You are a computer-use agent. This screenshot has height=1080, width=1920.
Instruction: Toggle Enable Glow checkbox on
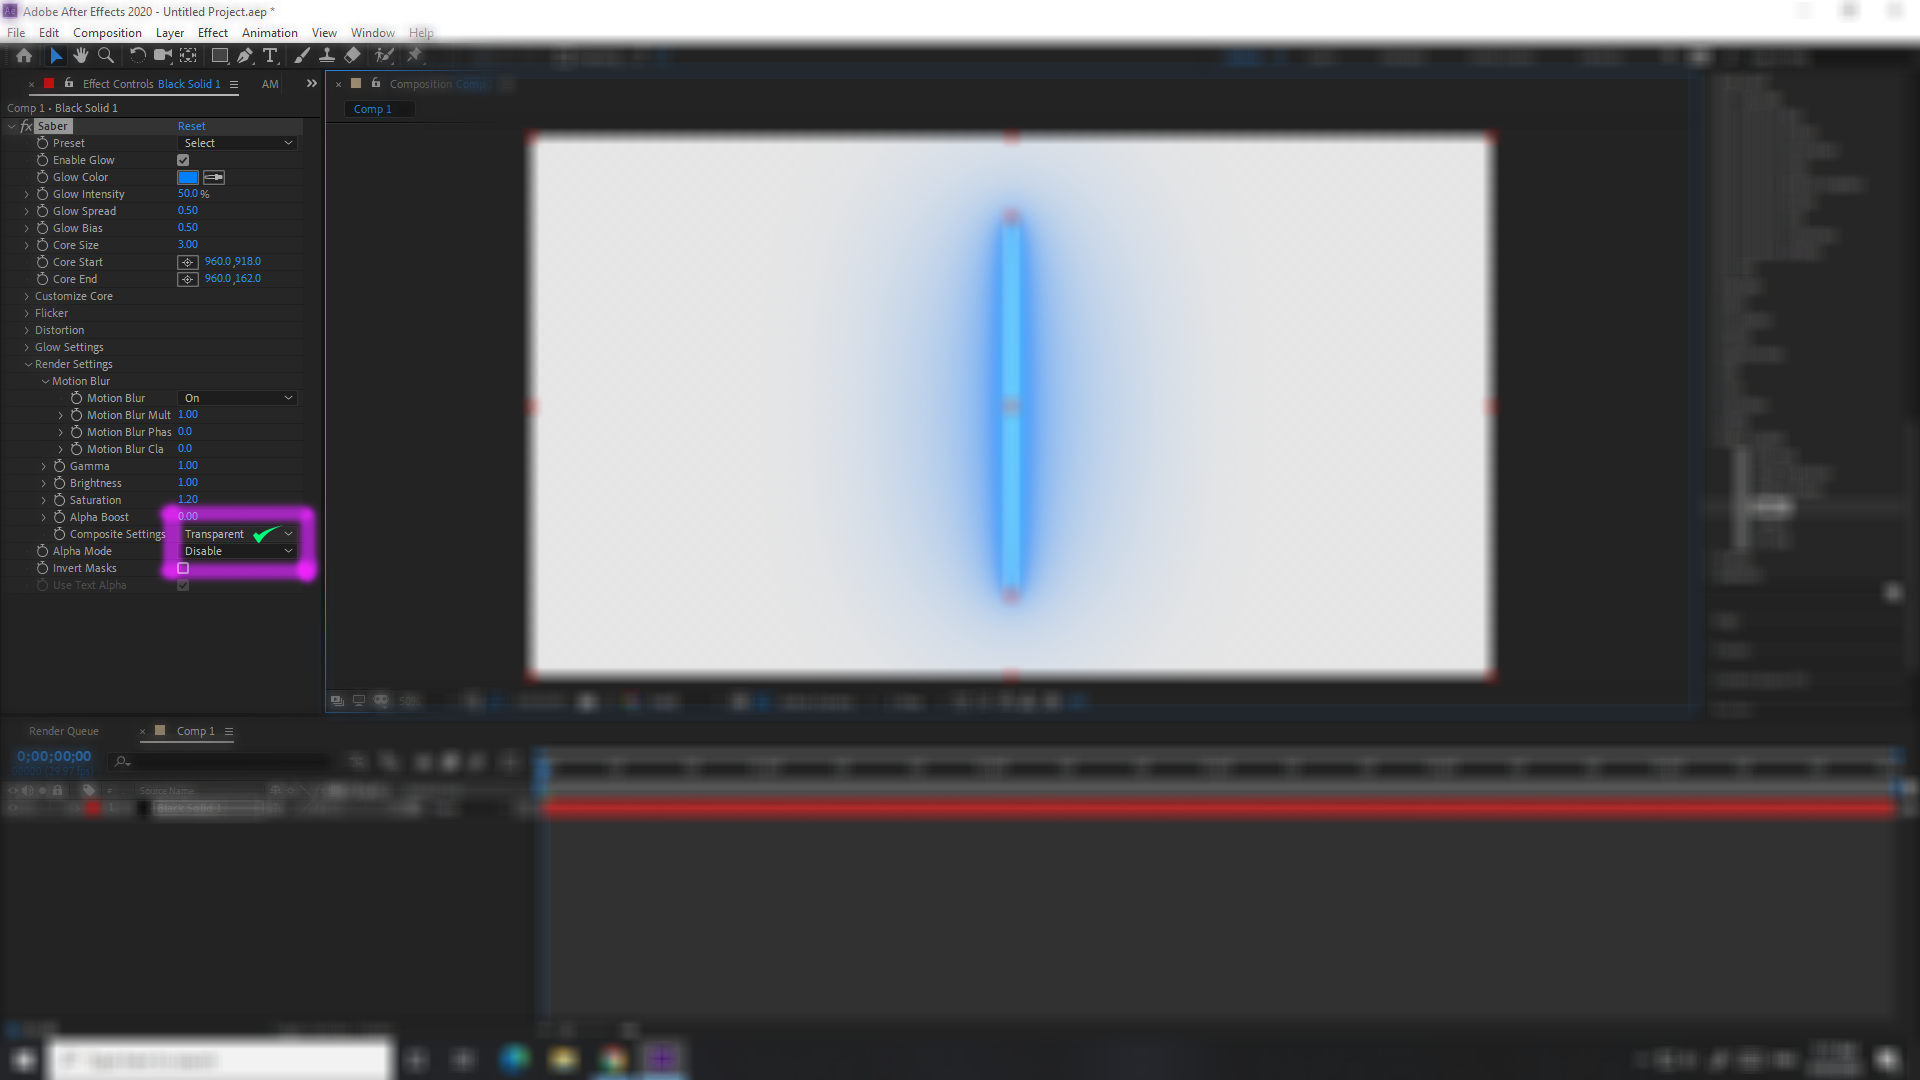click(183, 158)
